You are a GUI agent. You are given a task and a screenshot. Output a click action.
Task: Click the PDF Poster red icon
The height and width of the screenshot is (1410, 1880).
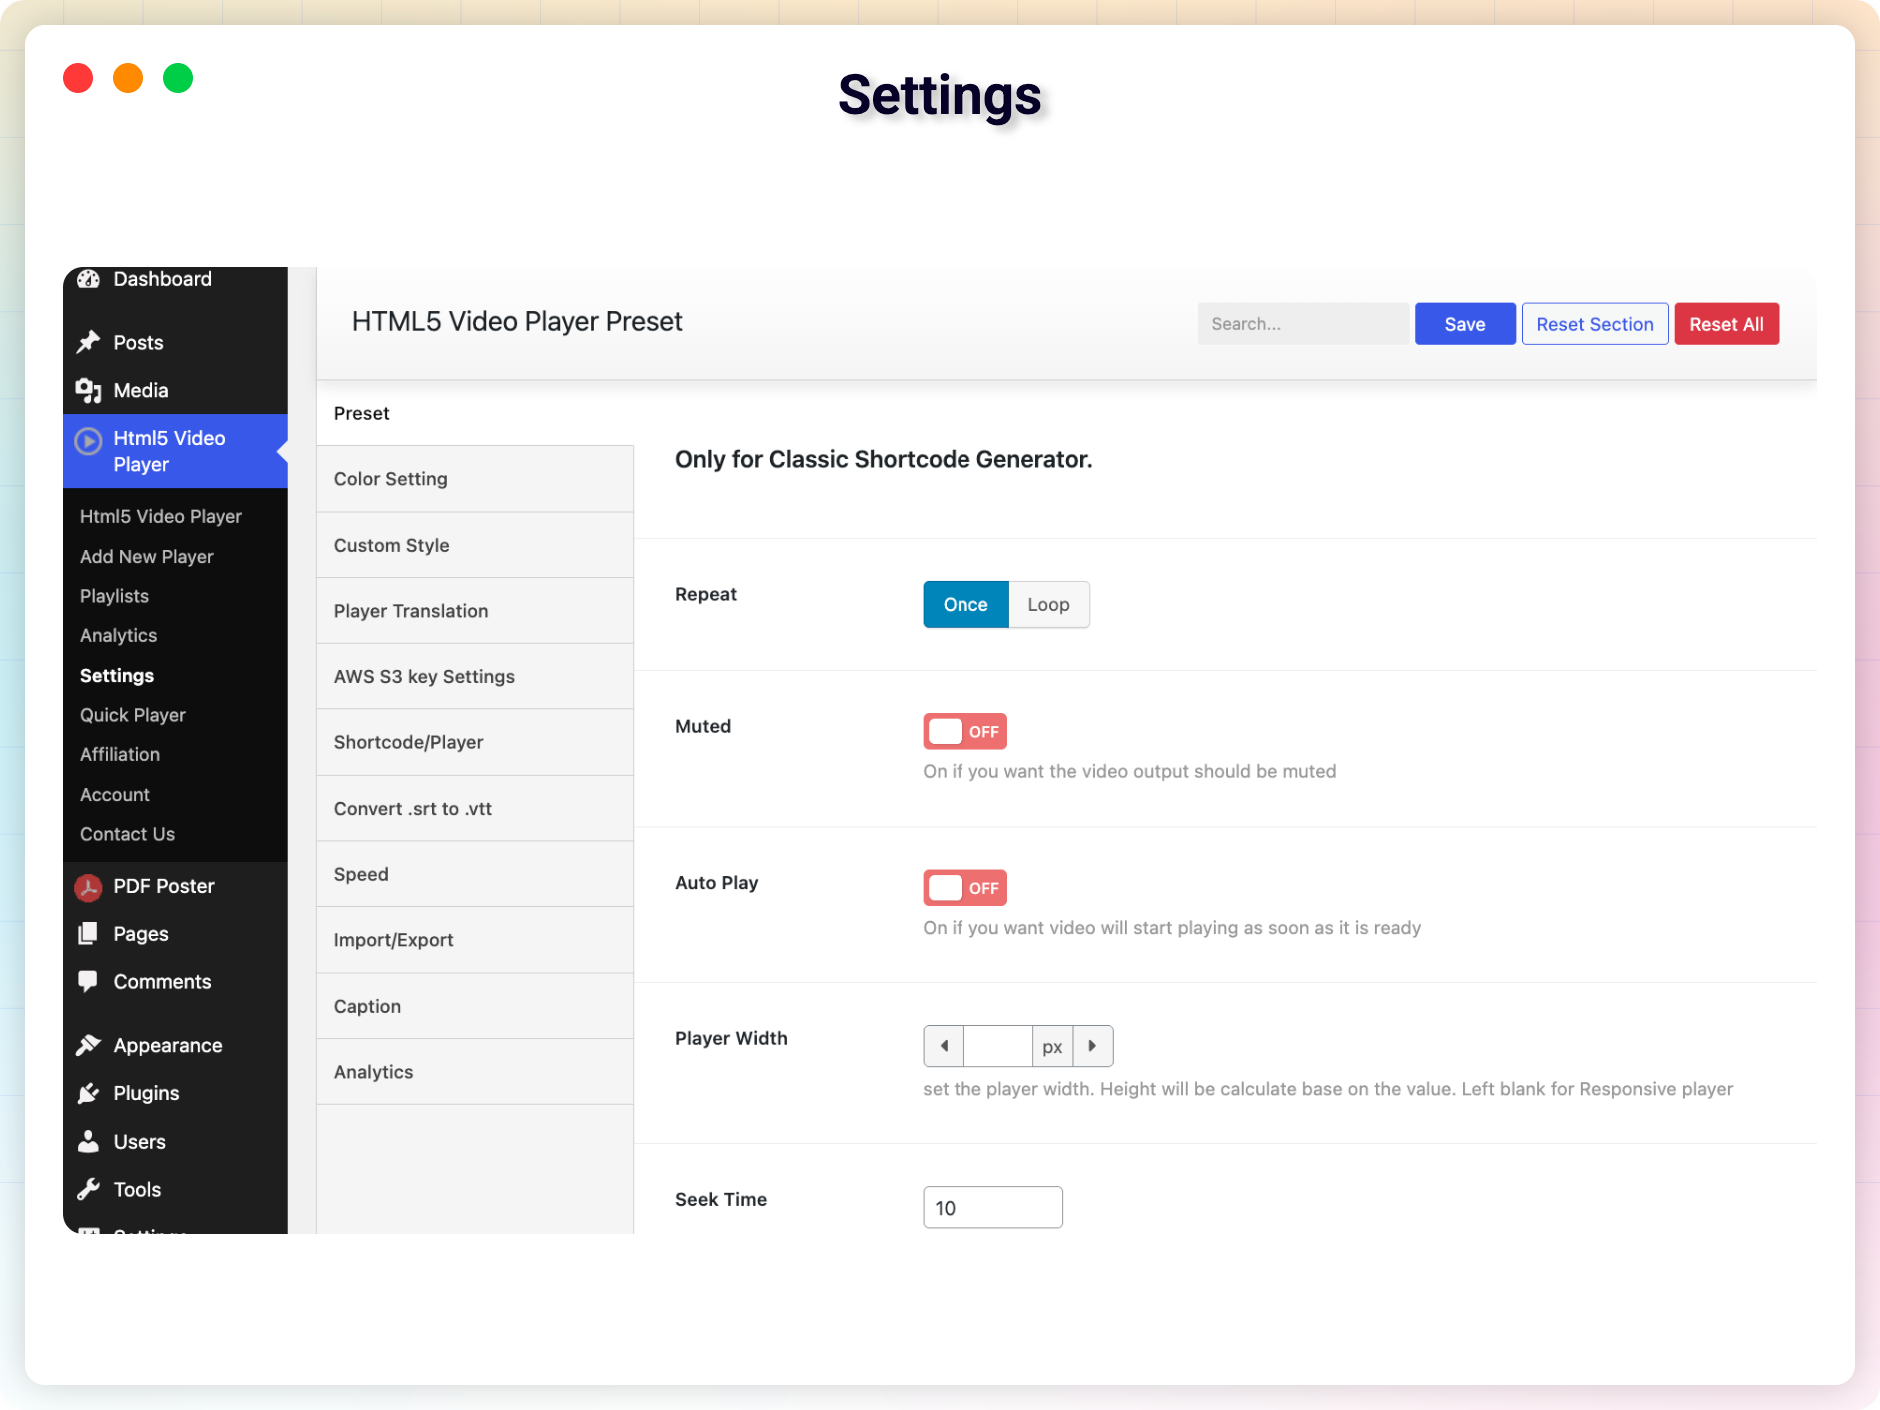click(x=89, y=887)
